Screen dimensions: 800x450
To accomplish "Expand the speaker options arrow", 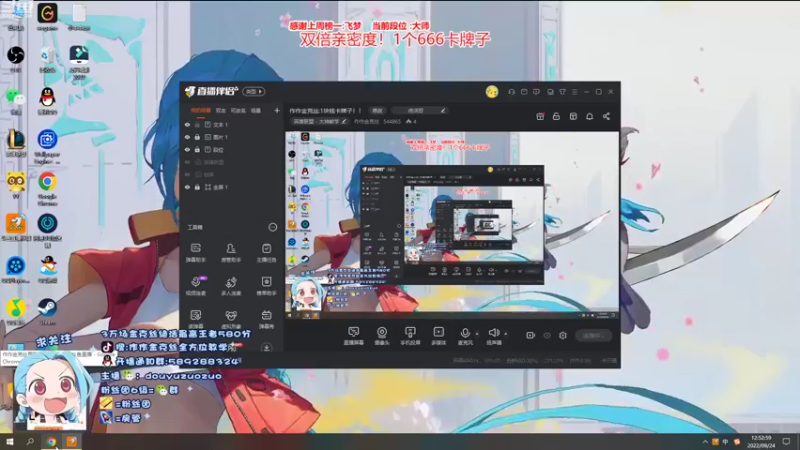I will [x=506, y=334].
